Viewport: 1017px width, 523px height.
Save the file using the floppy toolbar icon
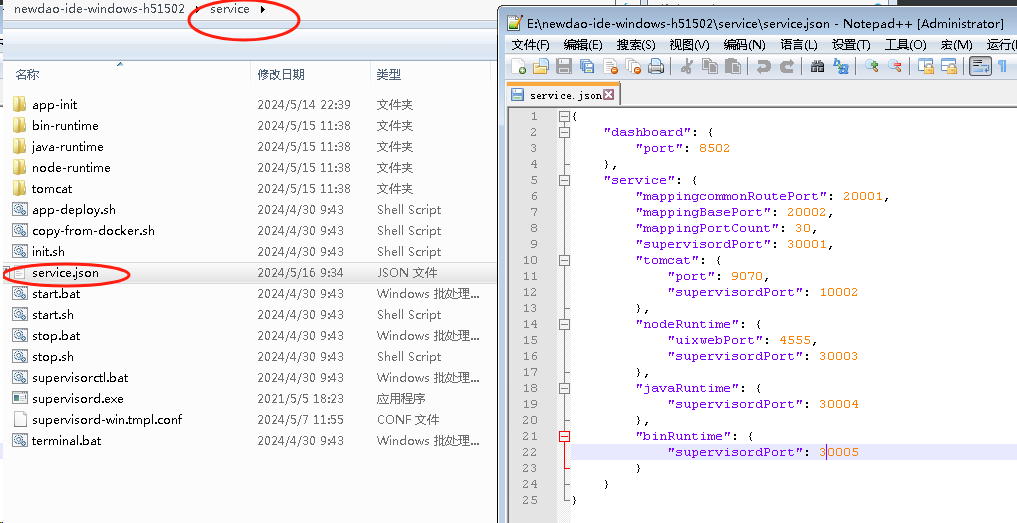pos(564,66)
